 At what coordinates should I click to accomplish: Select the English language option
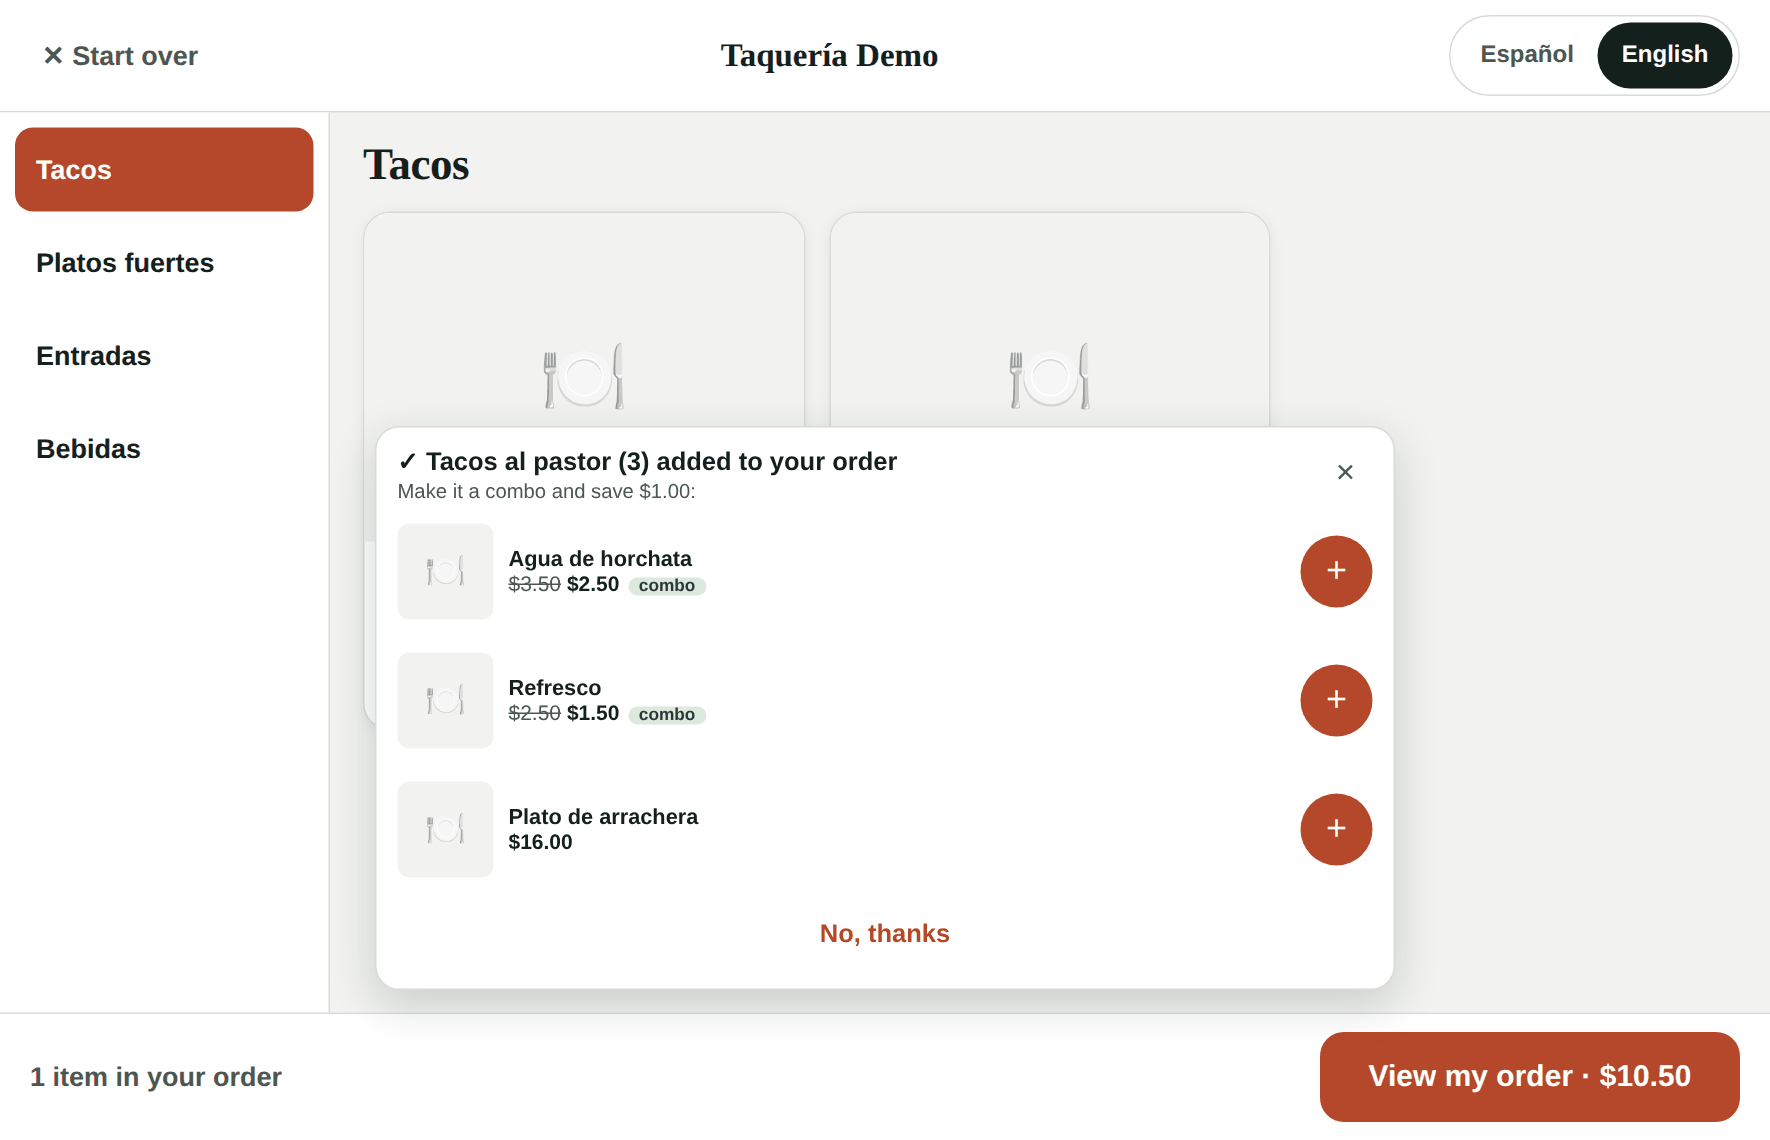click(1664, 55)
